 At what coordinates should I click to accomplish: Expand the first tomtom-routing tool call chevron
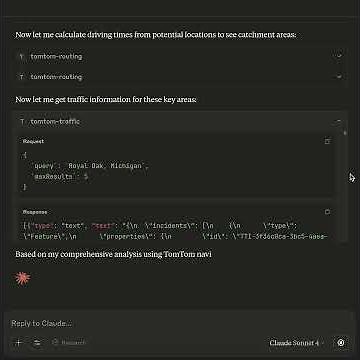(339, 55)
